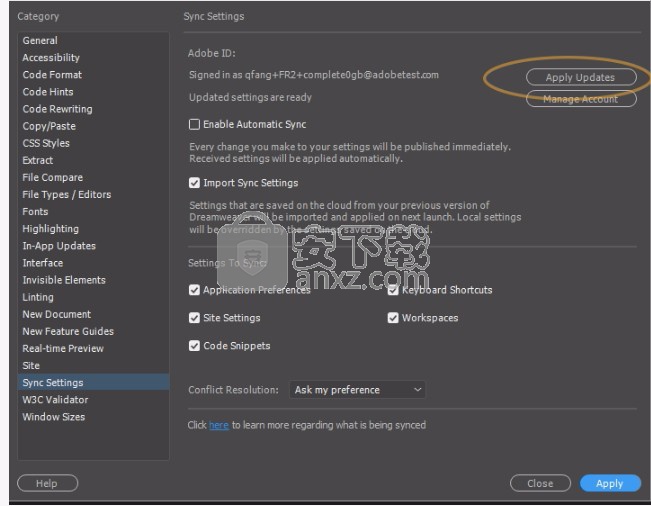This screenshot has height=506, width=651.
Task: Select the highlighted Sync Settings category
Action: (x=93, y=382)
